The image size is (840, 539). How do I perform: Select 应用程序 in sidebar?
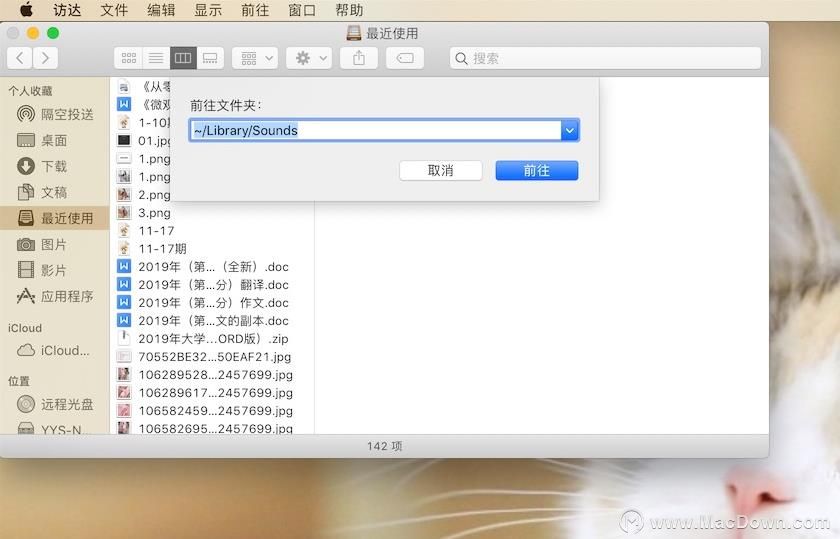(x=55, y=296)
